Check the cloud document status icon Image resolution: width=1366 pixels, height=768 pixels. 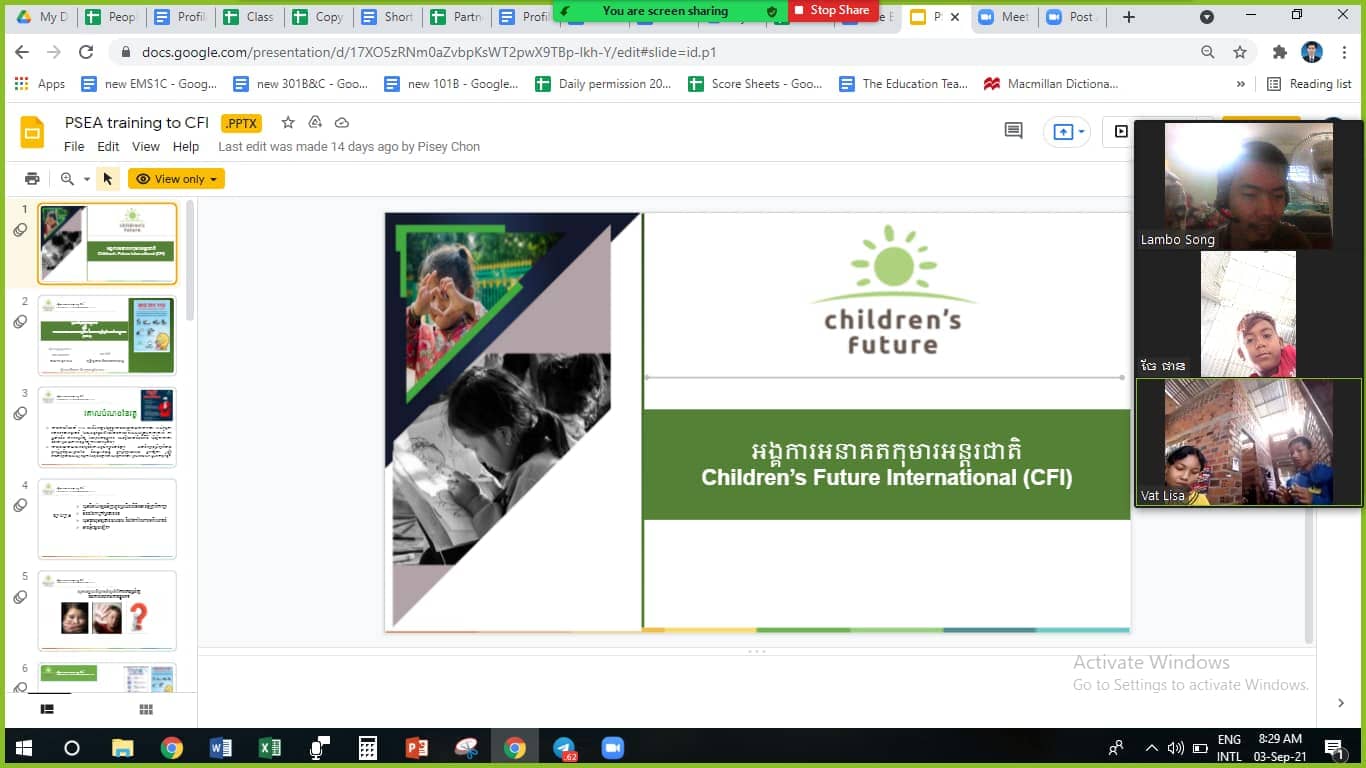tap(342, 122)
